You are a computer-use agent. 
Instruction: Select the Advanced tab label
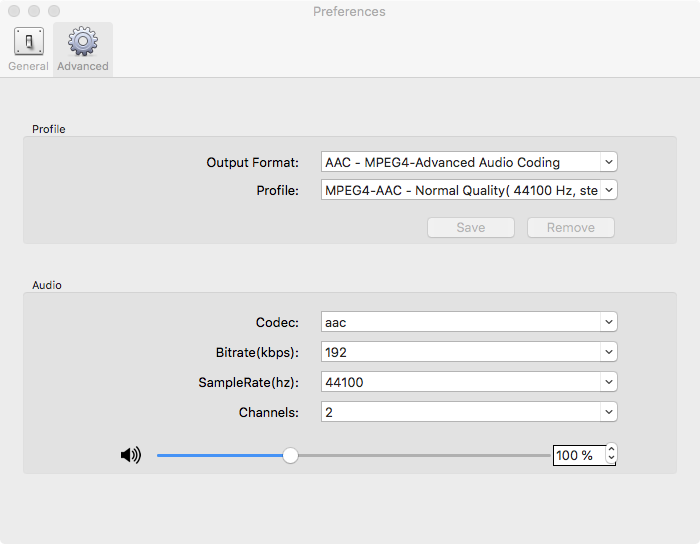pos(82,66)
